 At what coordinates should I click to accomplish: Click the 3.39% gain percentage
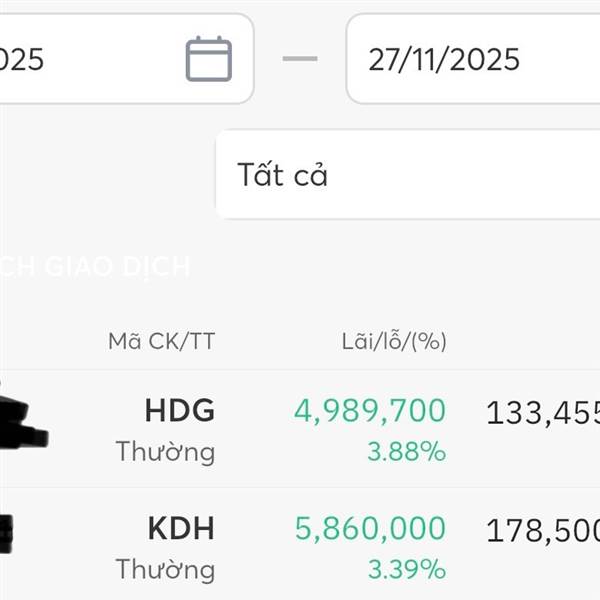click(x=405, y=570)
